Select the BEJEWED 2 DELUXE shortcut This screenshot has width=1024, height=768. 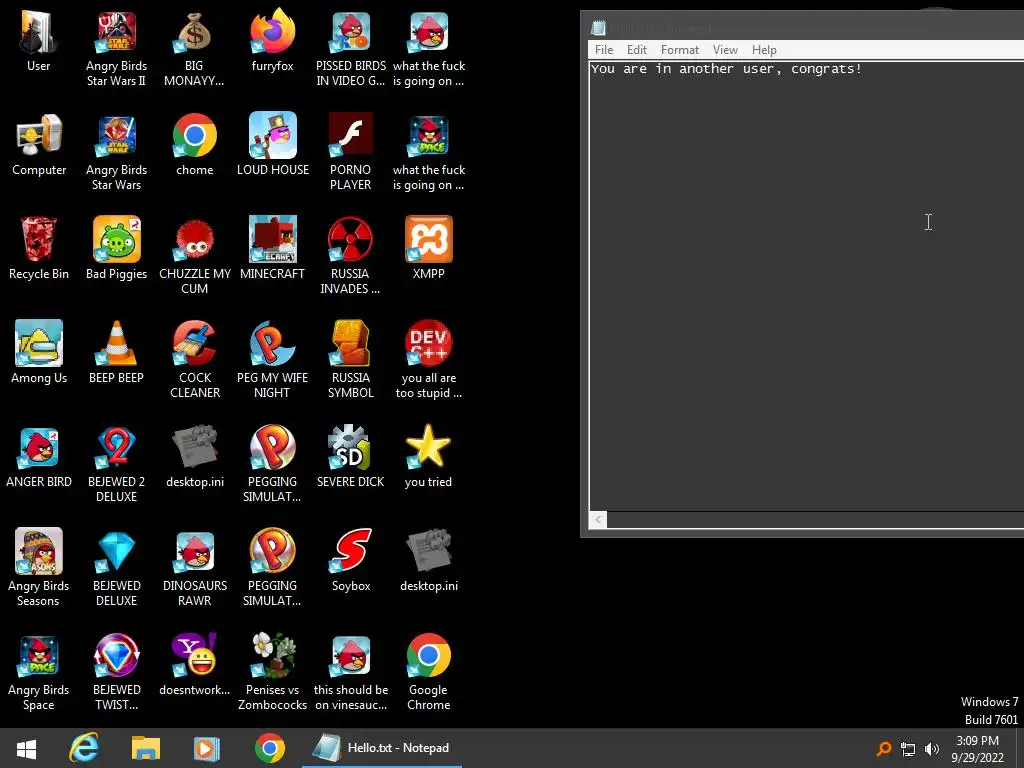116,464
